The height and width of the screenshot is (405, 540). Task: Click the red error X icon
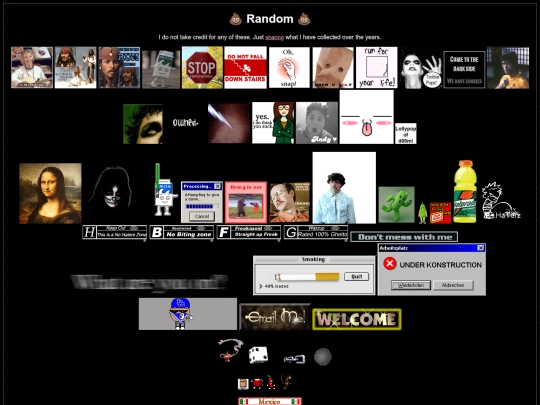tap(390, 264)
